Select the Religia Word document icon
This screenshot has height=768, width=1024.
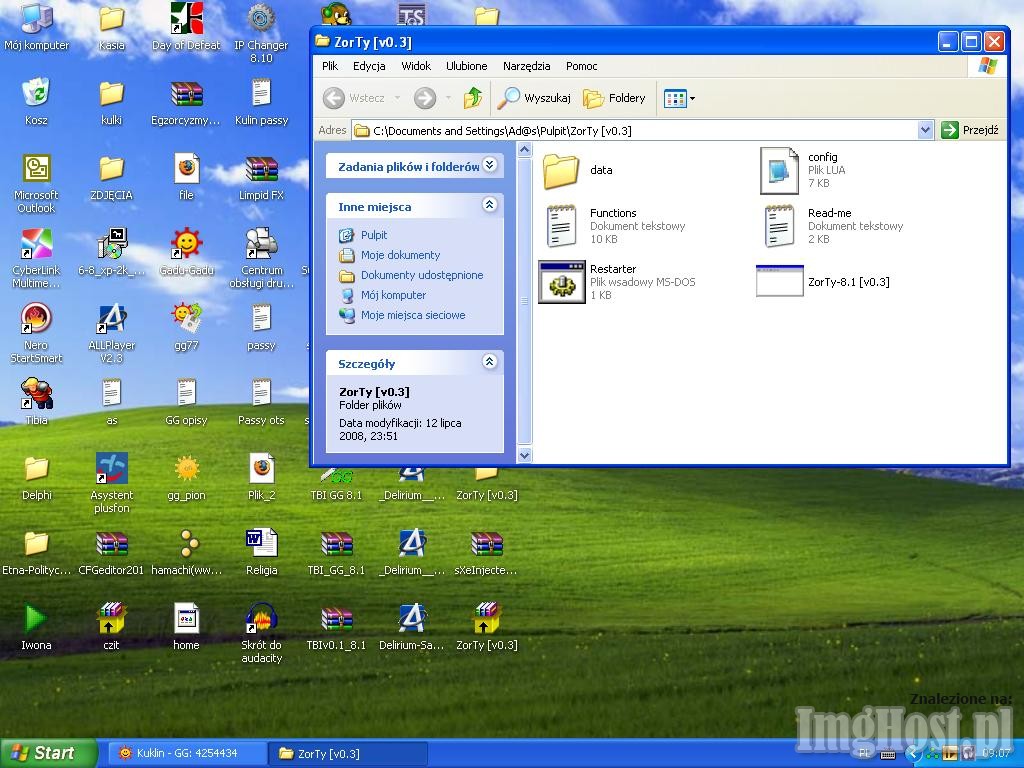point(261,552)
